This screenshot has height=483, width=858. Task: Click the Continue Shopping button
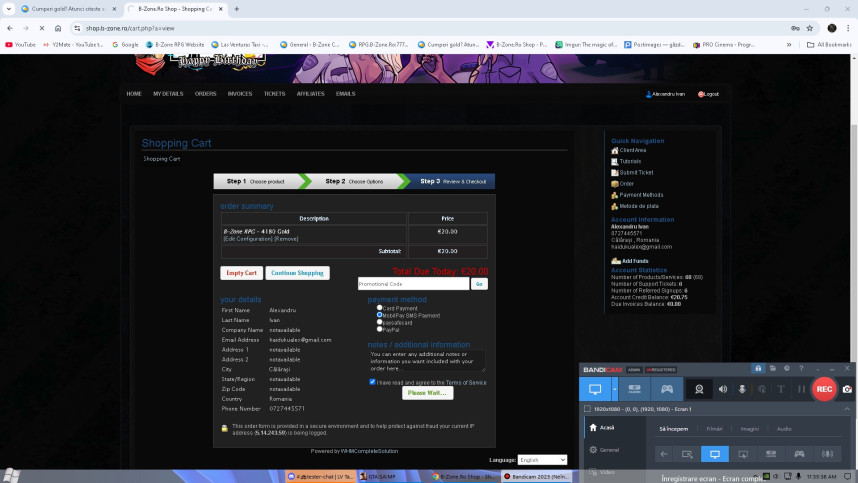[x=297, y=273]
